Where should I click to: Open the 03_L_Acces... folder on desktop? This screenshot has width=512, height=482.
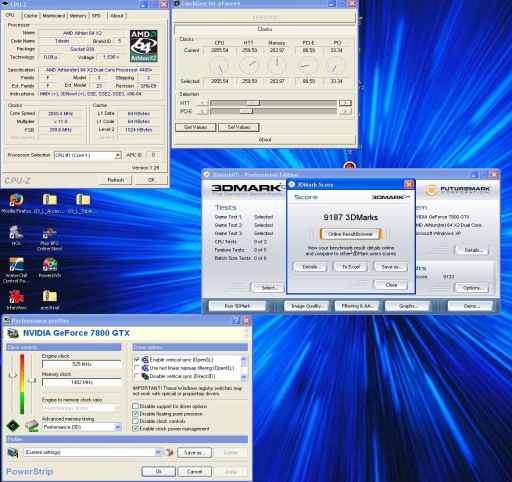tap(50, 200)
